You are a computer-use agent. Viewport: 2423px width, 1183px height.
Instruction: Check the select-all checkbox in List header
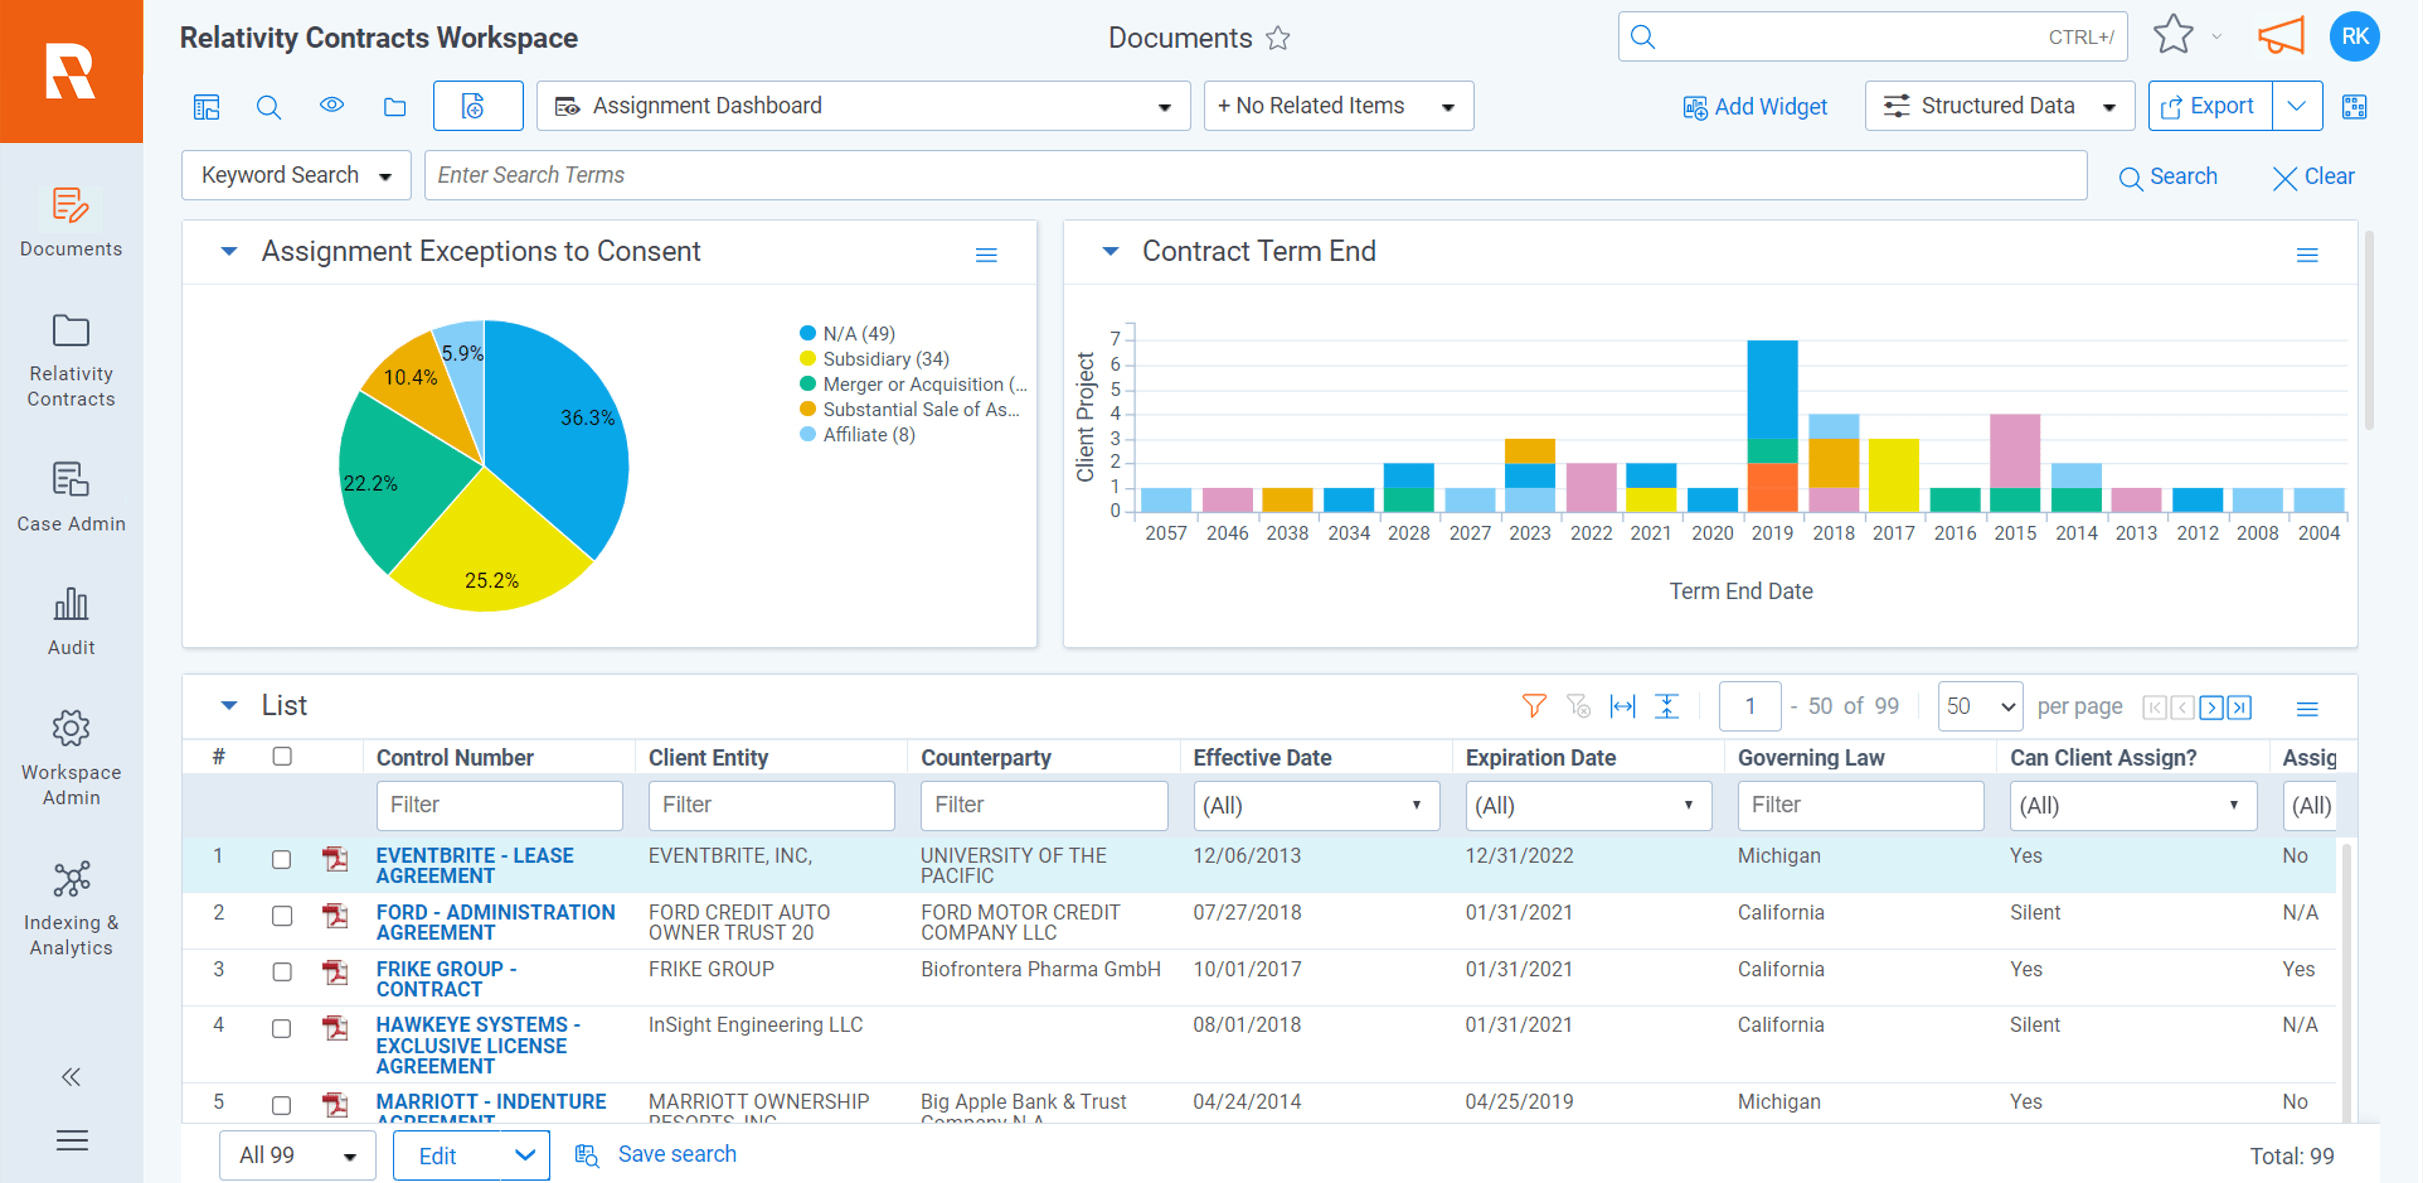click(281, 757)
